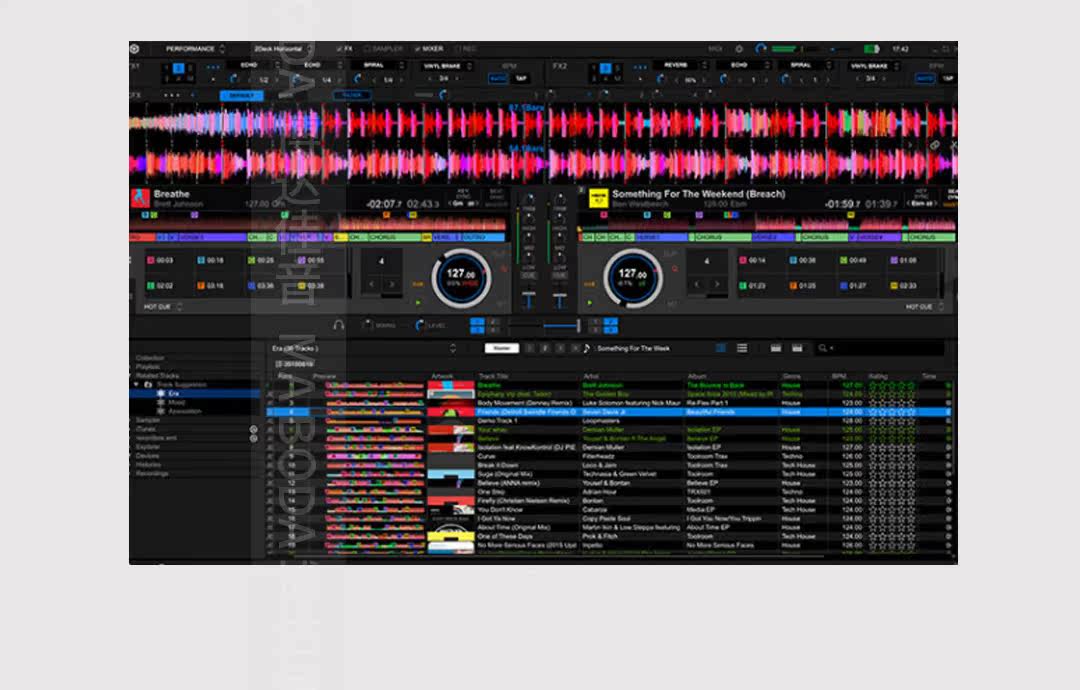1080x690 pixels.
Task: Open the REVERB effect dropdown in FX2
Action: [680, 65]
